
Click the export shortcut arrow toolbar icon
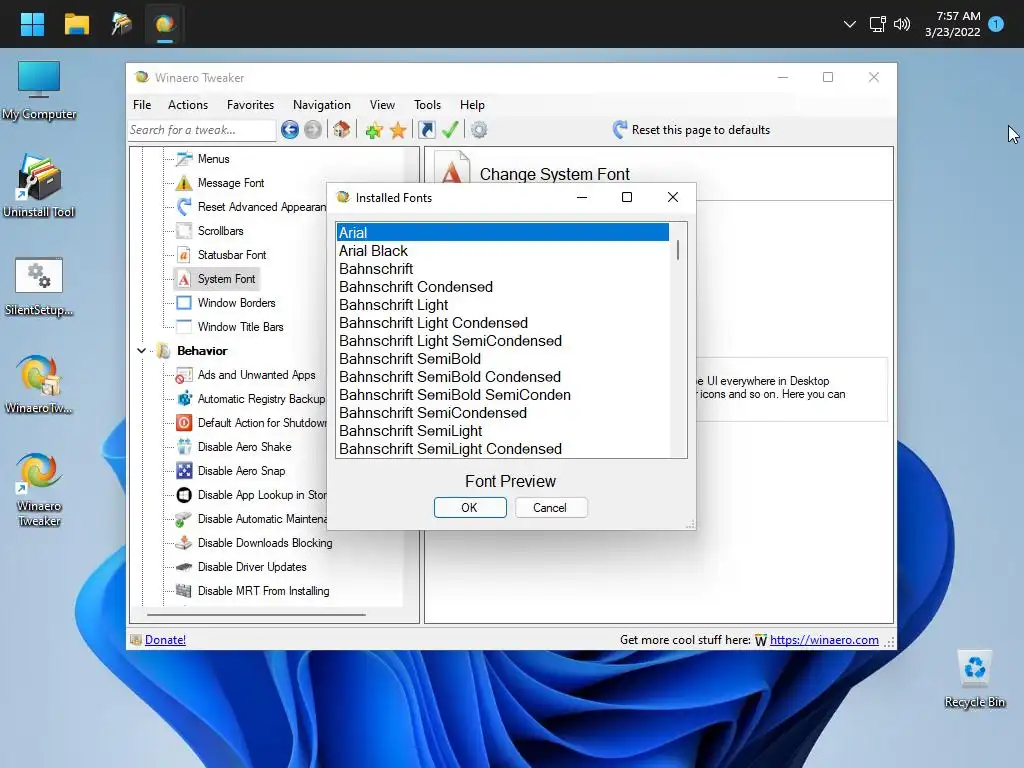(426, 130)
